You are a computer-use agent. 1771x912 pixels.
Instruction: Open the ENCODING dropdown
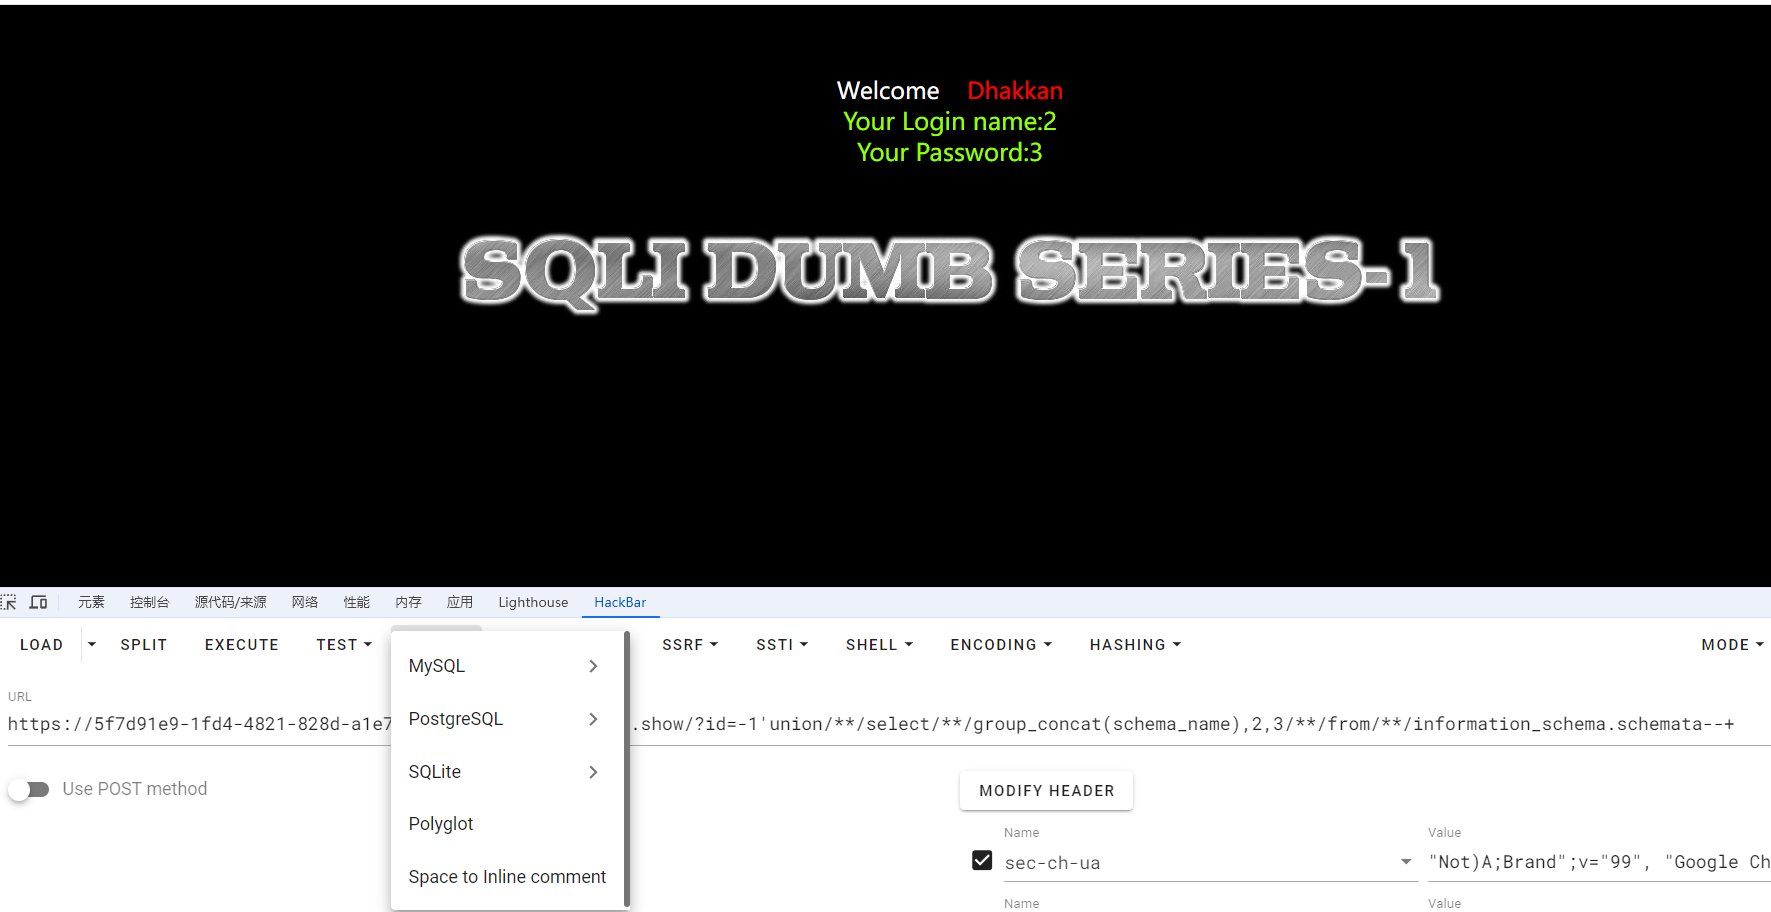tap(999, 644)
